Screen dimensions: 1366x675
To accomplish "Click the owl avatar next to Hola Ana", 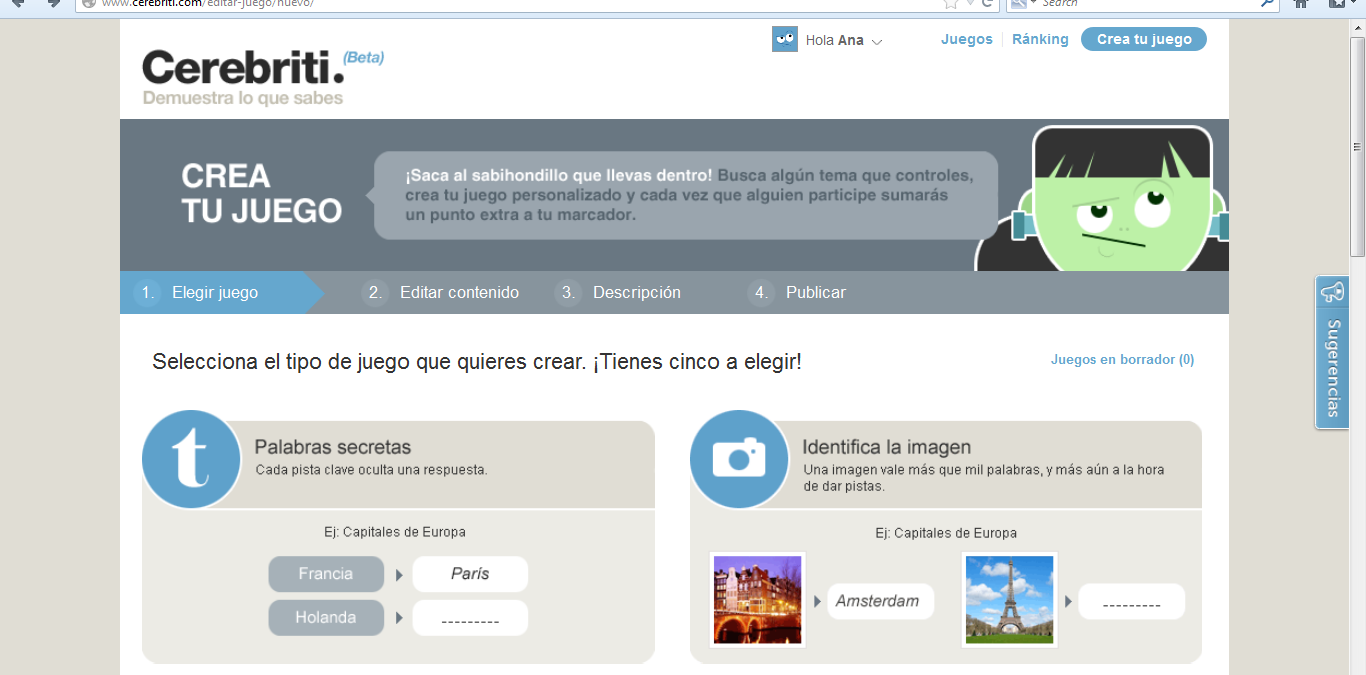I will tap(783, 39).
